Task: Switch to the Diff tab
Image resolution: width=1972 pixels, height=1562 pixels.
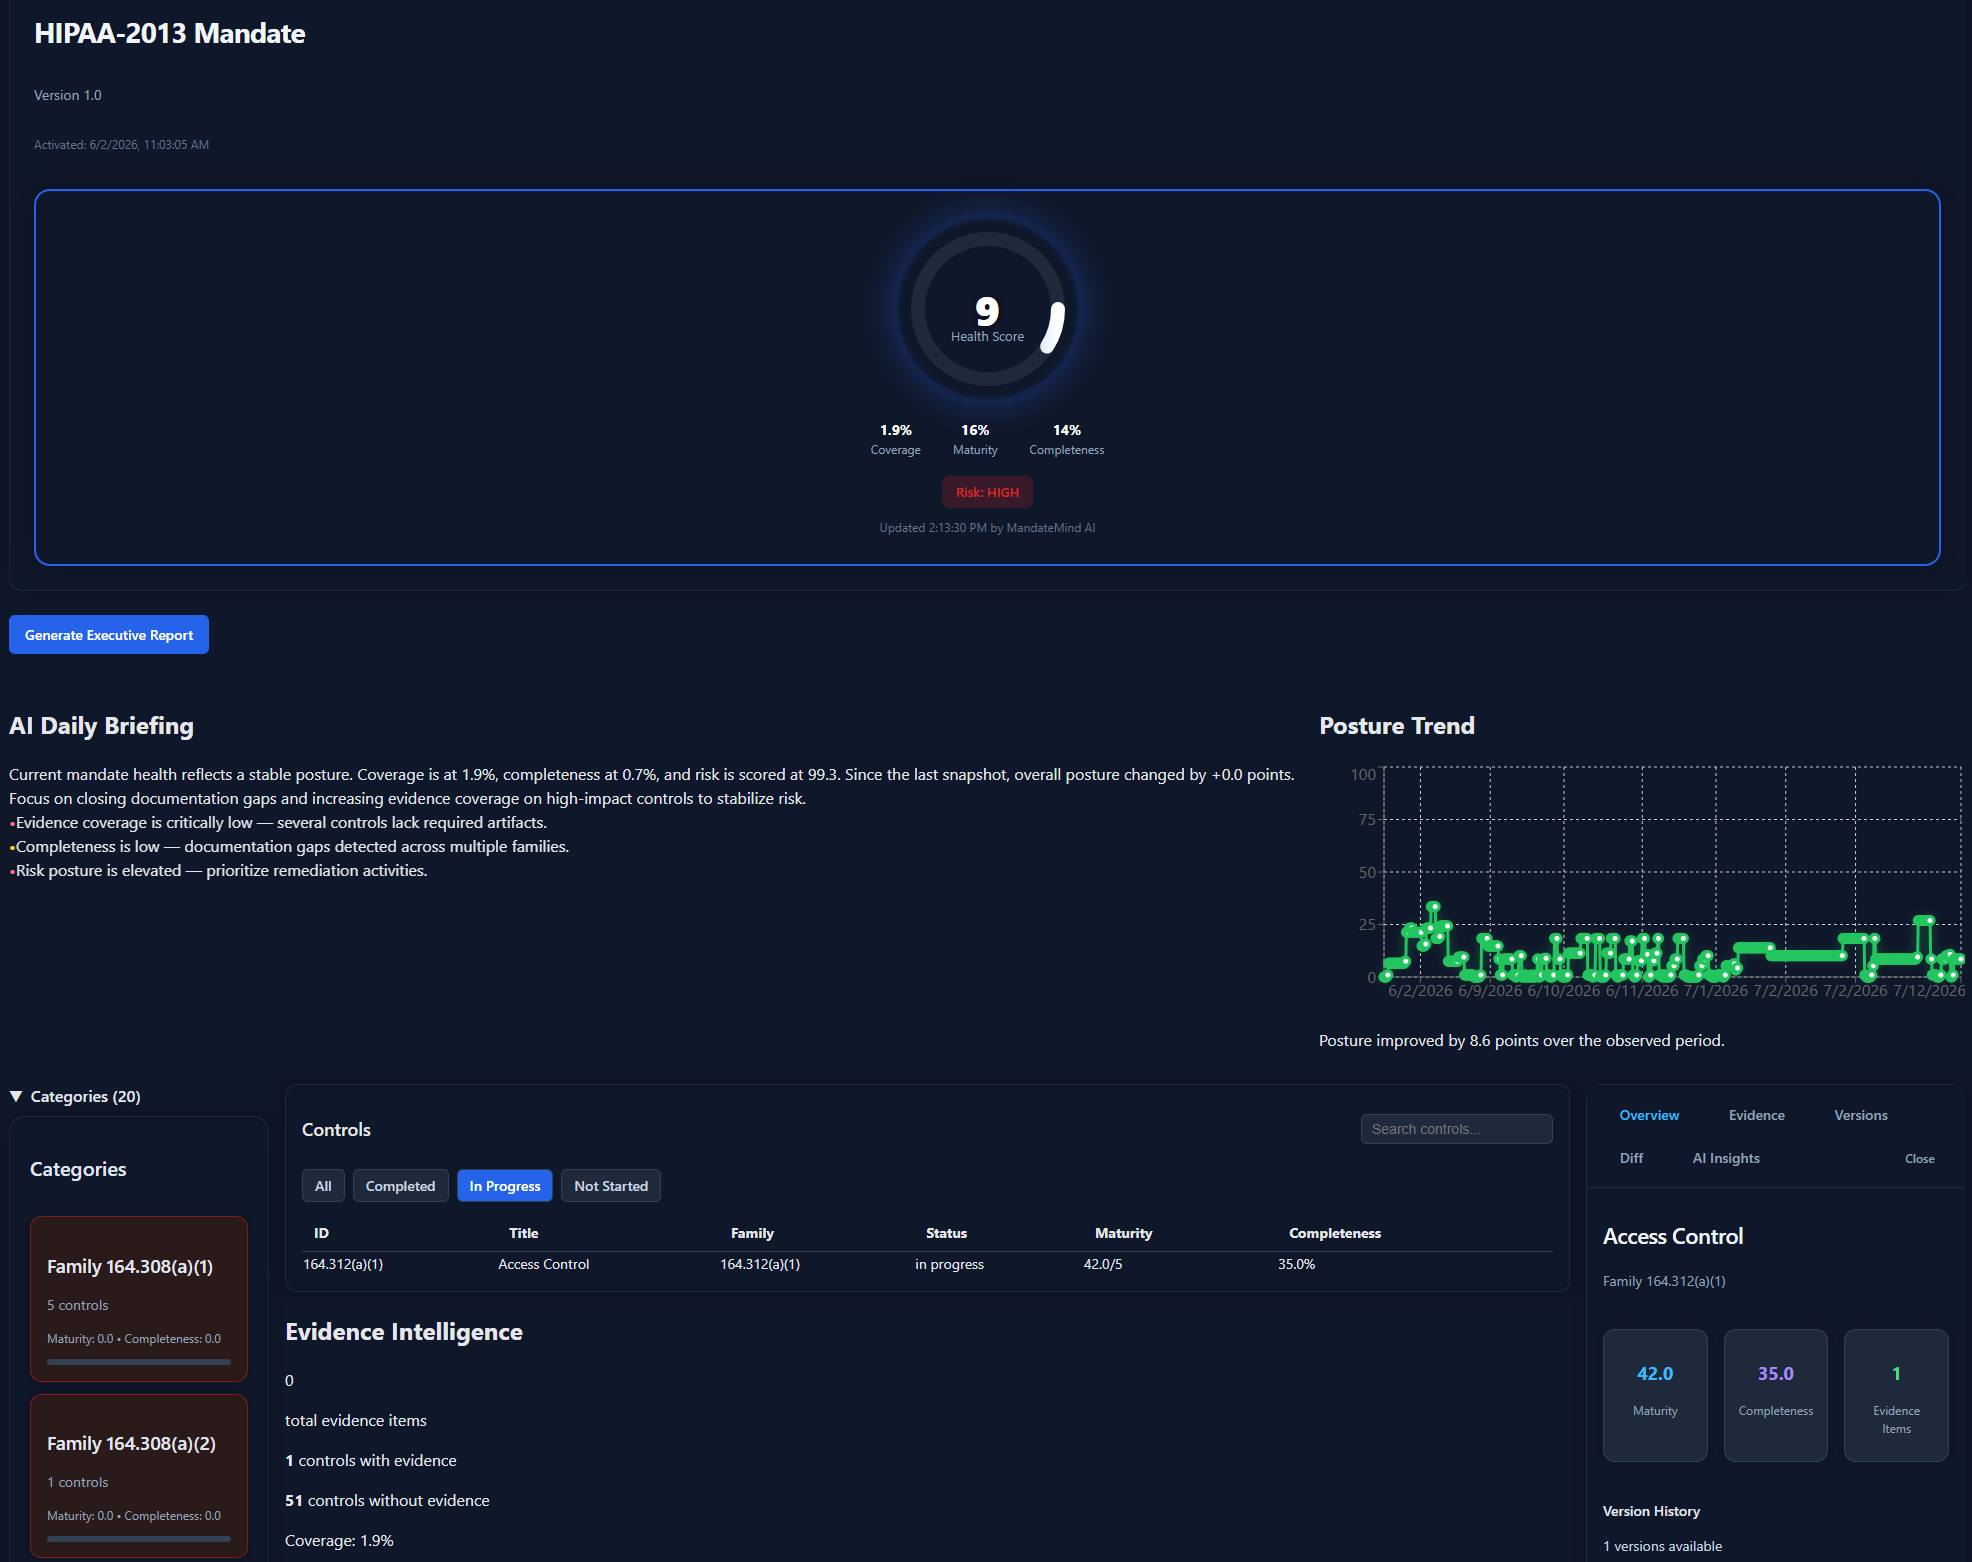Action: [x=1631, y=1158]
